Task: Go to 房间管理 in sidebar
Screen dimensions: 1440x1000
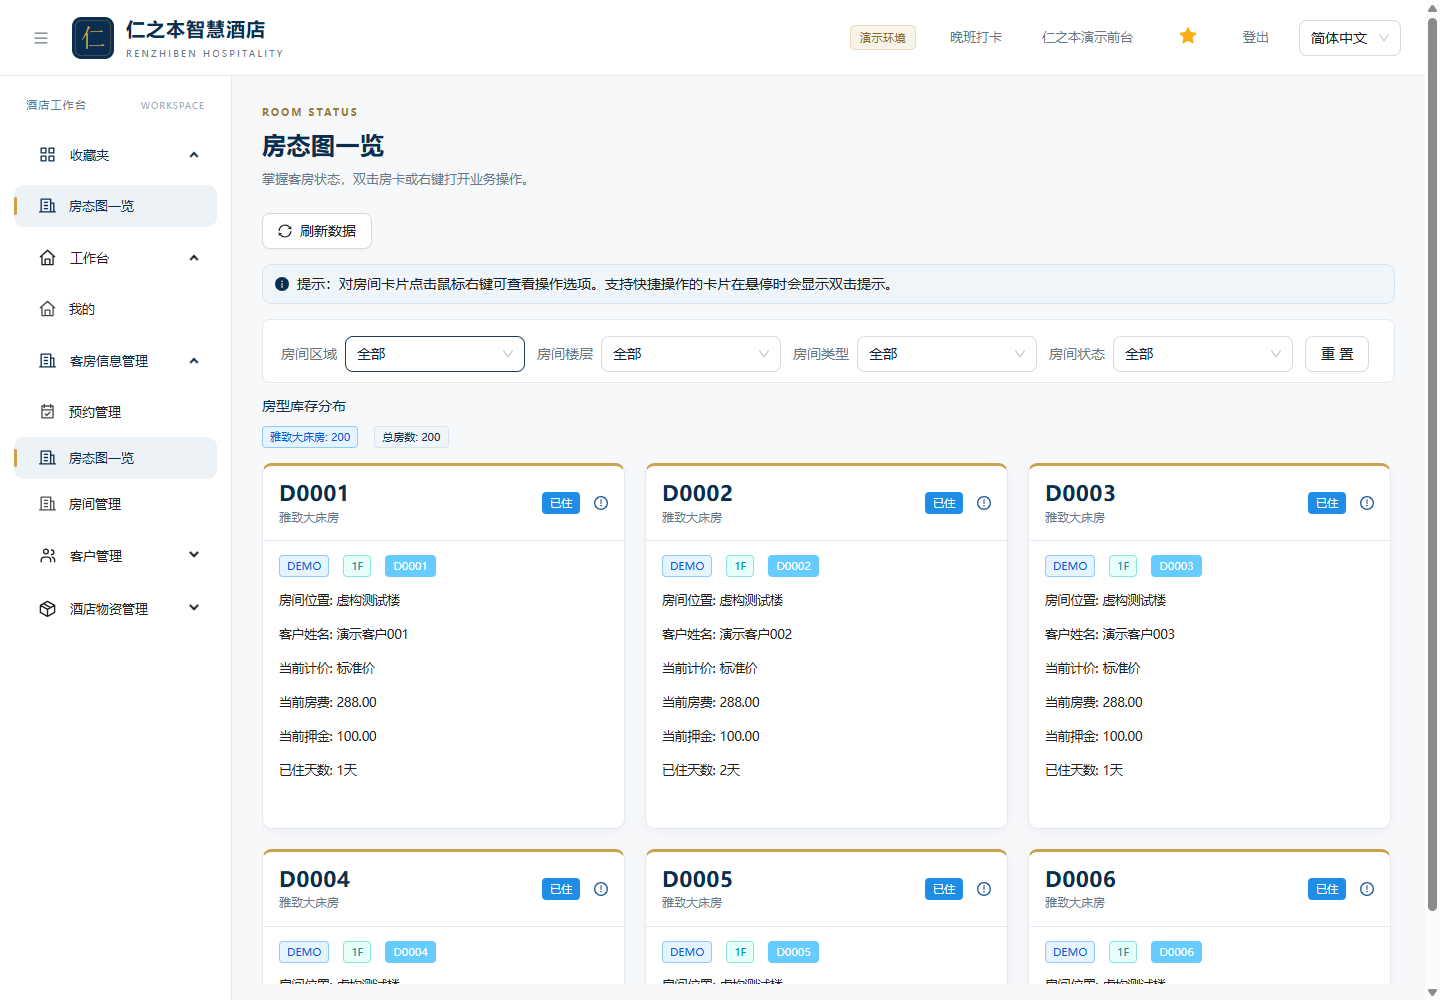Action: [115, 504]
